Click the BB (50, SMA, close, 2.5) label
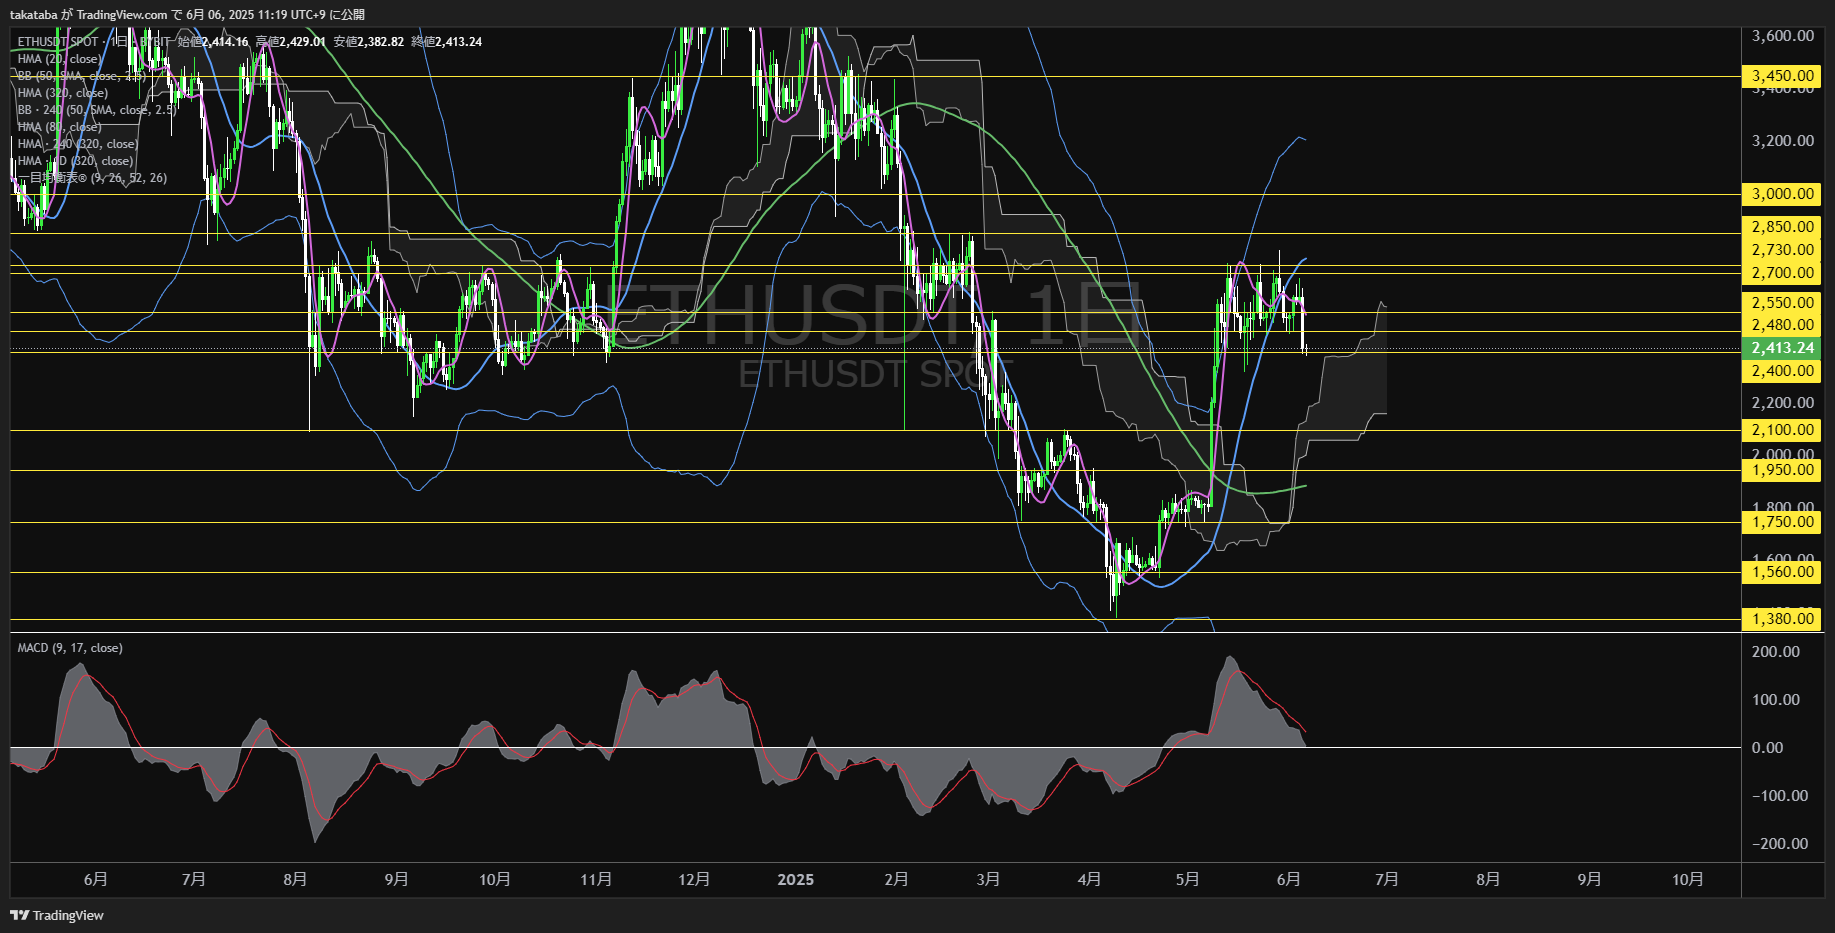 (82, 76)
